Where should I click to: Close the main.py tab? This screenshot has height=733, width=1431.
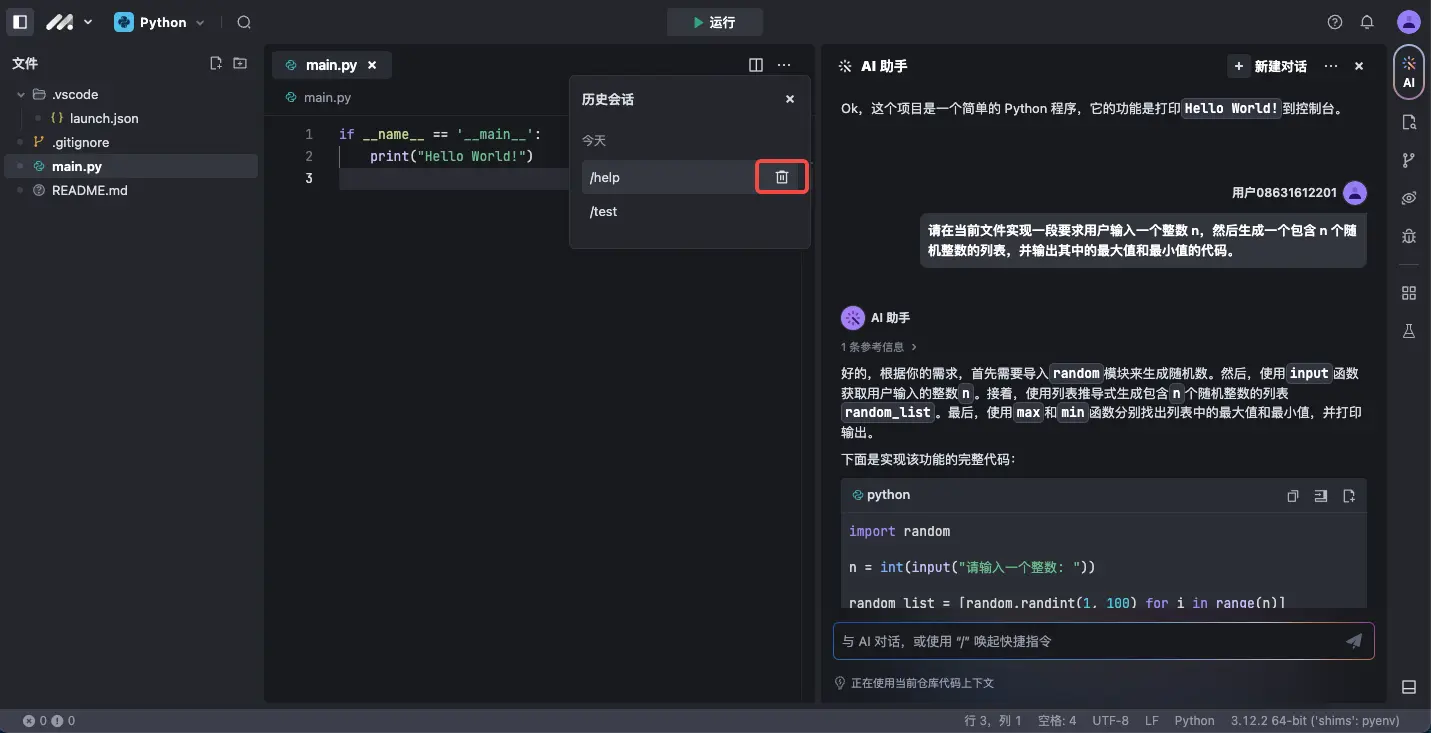tap(372, 65)
